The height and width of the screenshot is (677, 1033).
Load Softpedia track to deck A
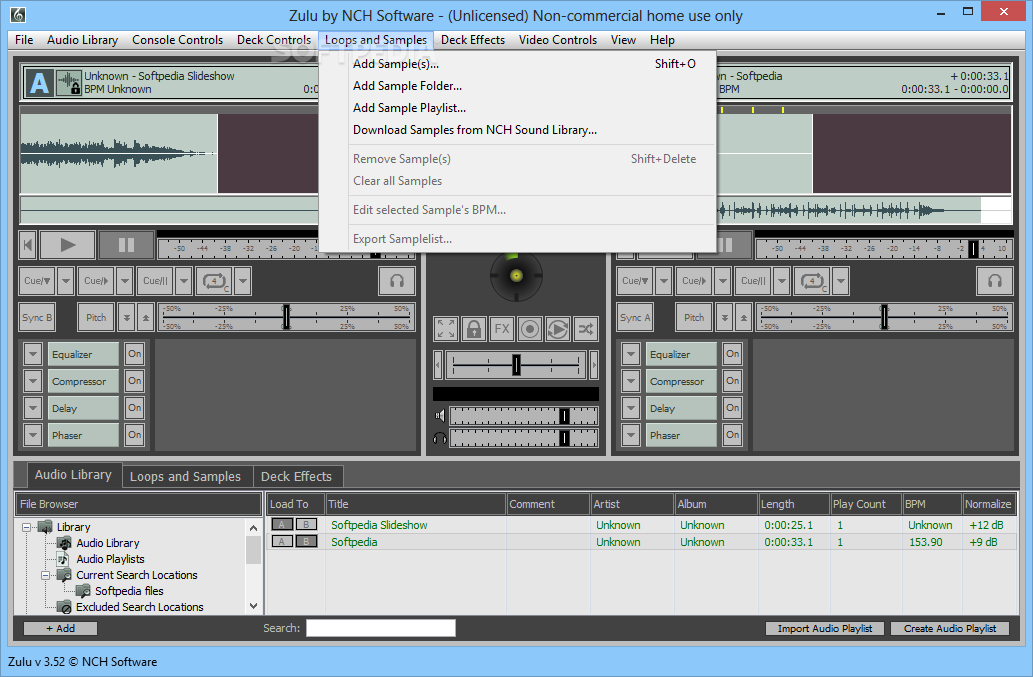(x=282, y=541)
